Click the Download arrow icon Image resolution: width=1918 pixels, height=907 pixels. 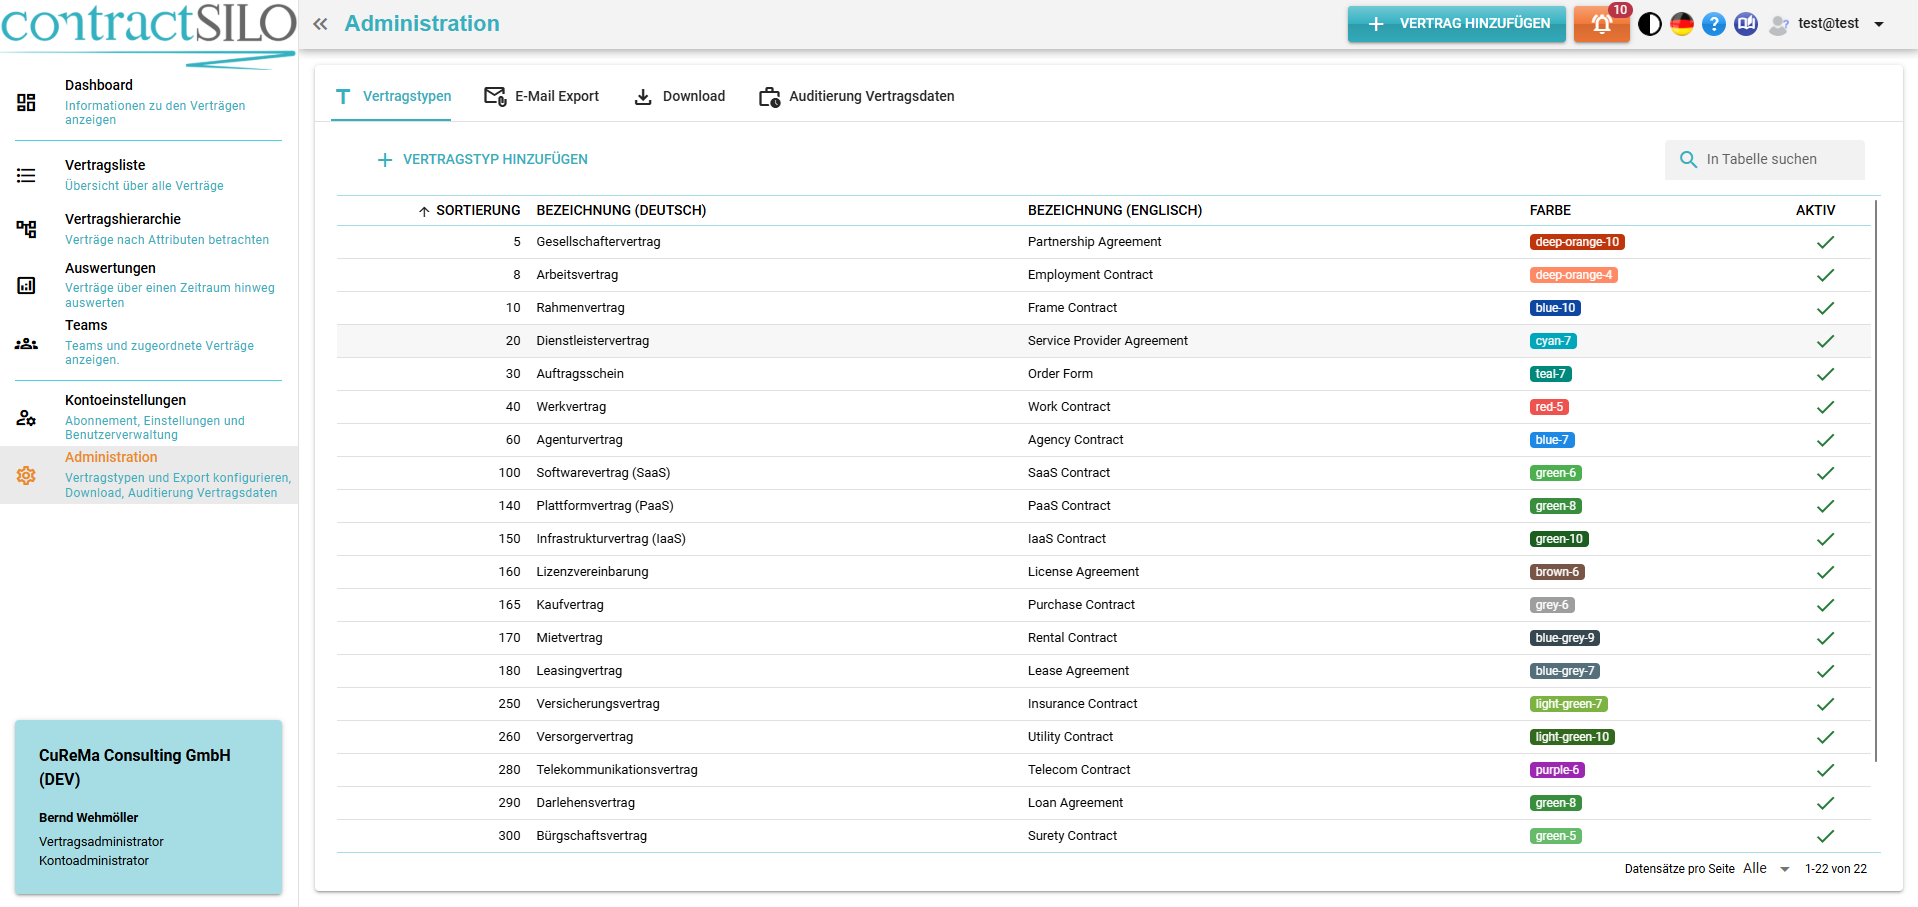643,96
